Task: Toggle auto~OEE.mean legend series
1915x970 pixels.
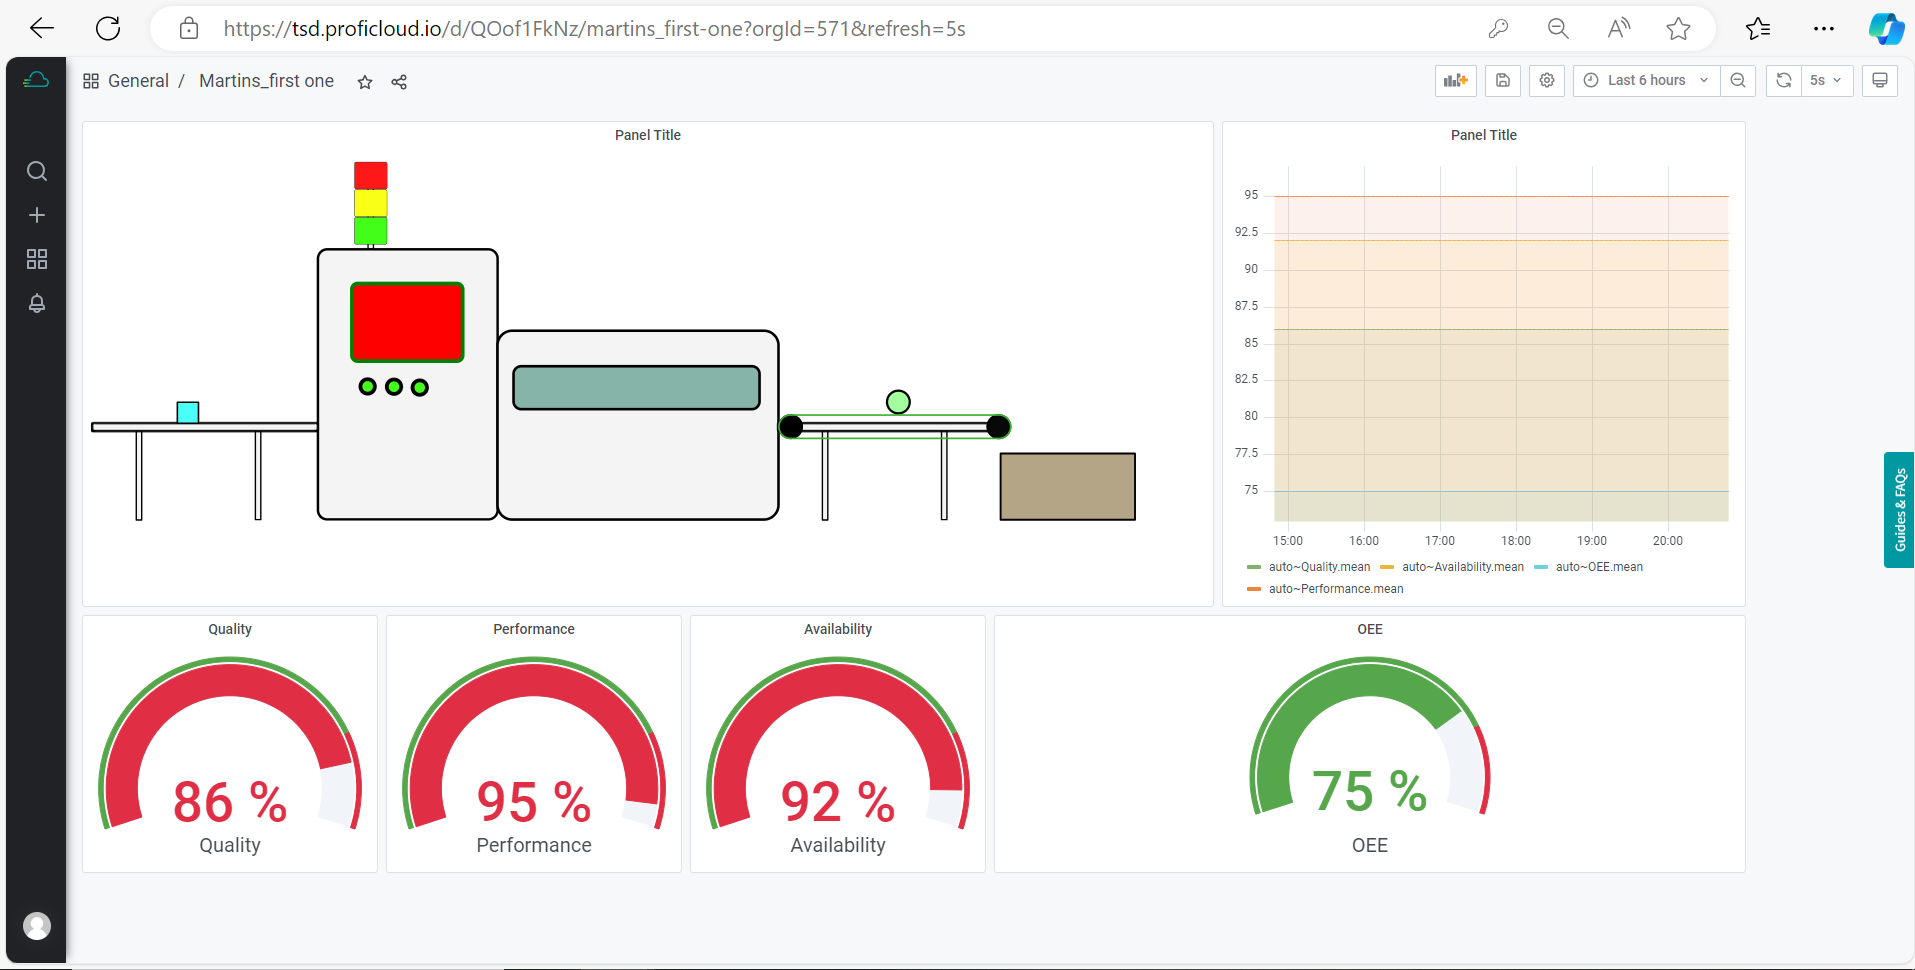Action: pyautogui.click(x=1598, y=567)
